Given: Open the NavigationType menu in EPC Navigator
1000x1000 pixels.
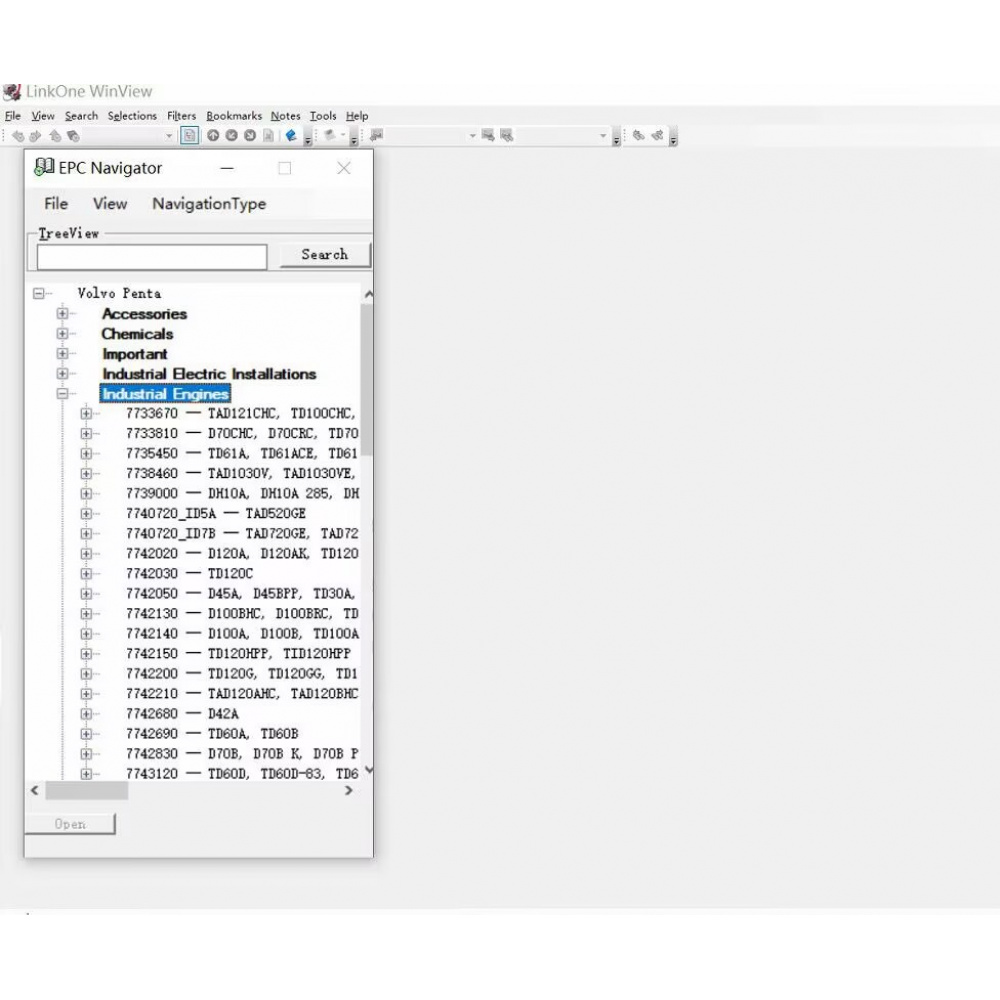Looking at the screenshot, I should (x=209, y=204).
